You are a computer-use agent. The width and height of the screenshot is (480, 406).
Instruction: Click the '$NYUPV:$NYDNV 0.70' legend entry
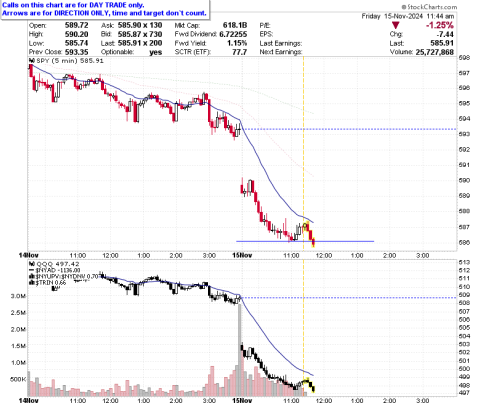[67, 276]
